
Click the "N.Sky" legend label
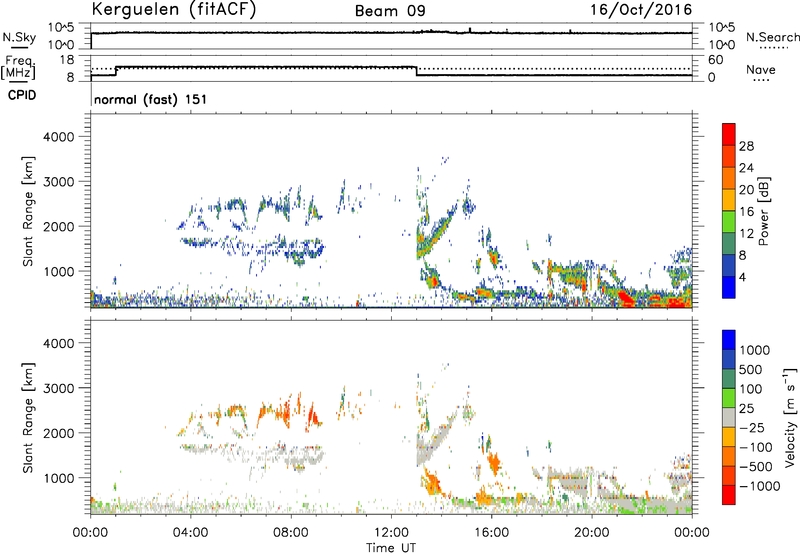(x=19, y=37)
